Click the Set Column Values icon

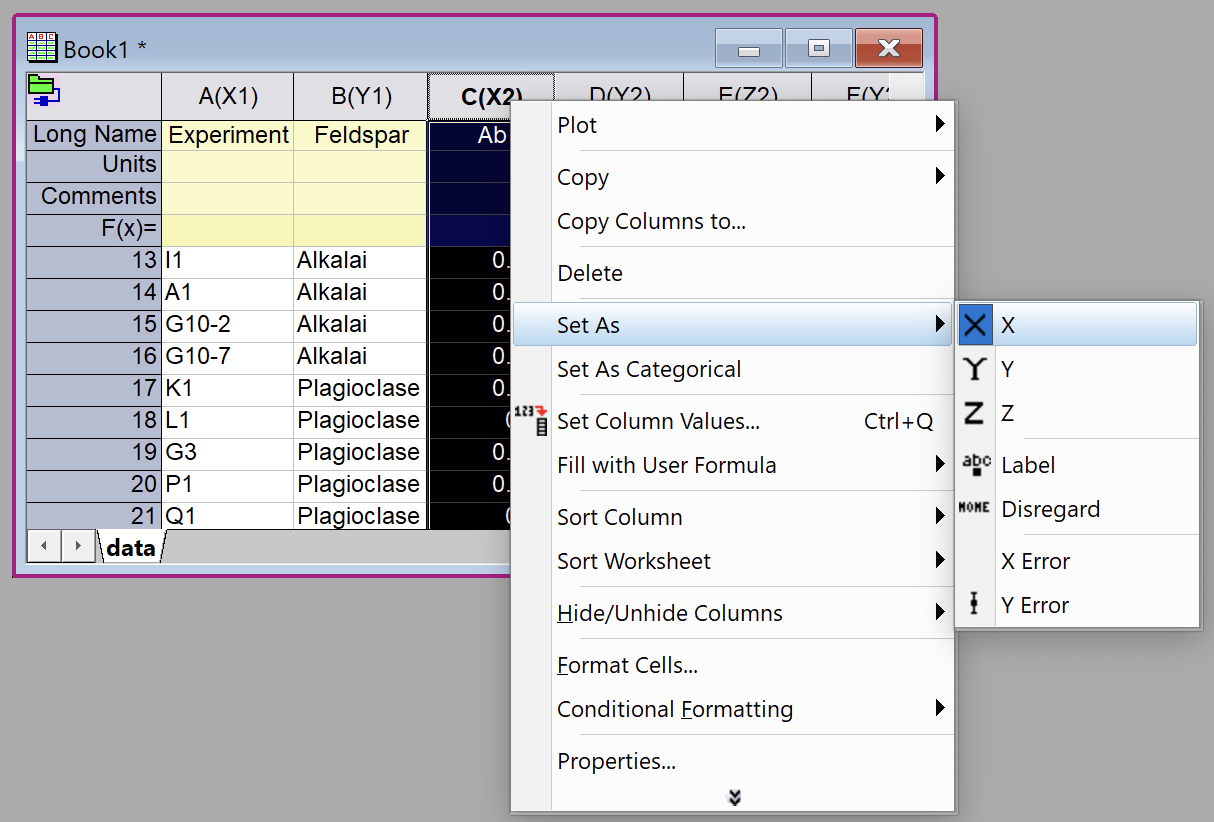click(530, 421)
